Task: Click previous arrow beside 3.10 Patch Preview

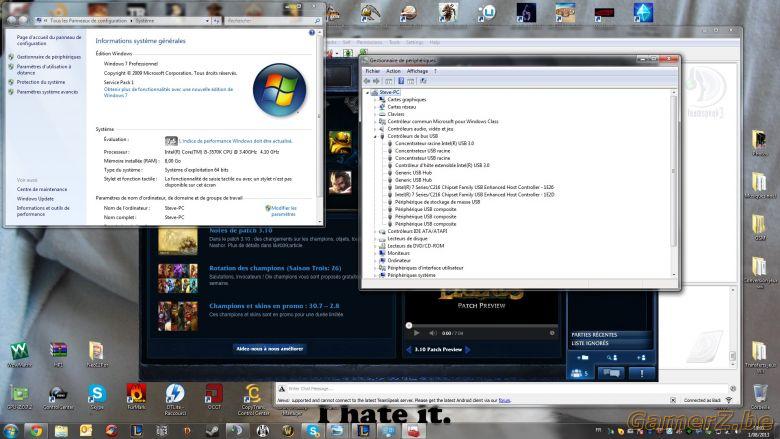Action: (409, 350)
